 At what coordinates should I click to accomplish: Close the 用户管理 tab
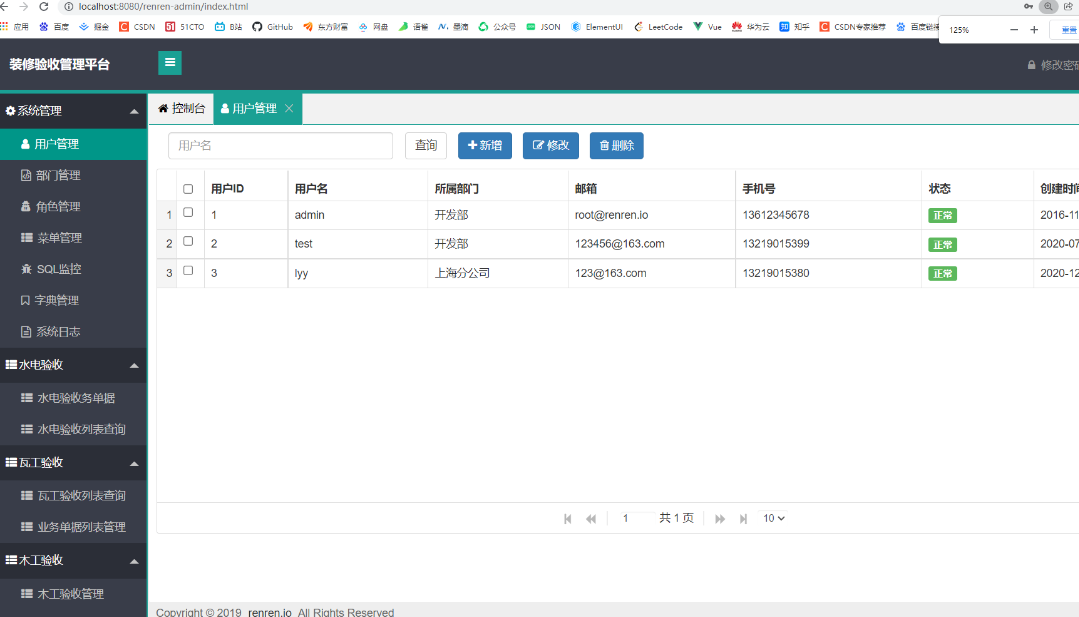coord(289,108)
